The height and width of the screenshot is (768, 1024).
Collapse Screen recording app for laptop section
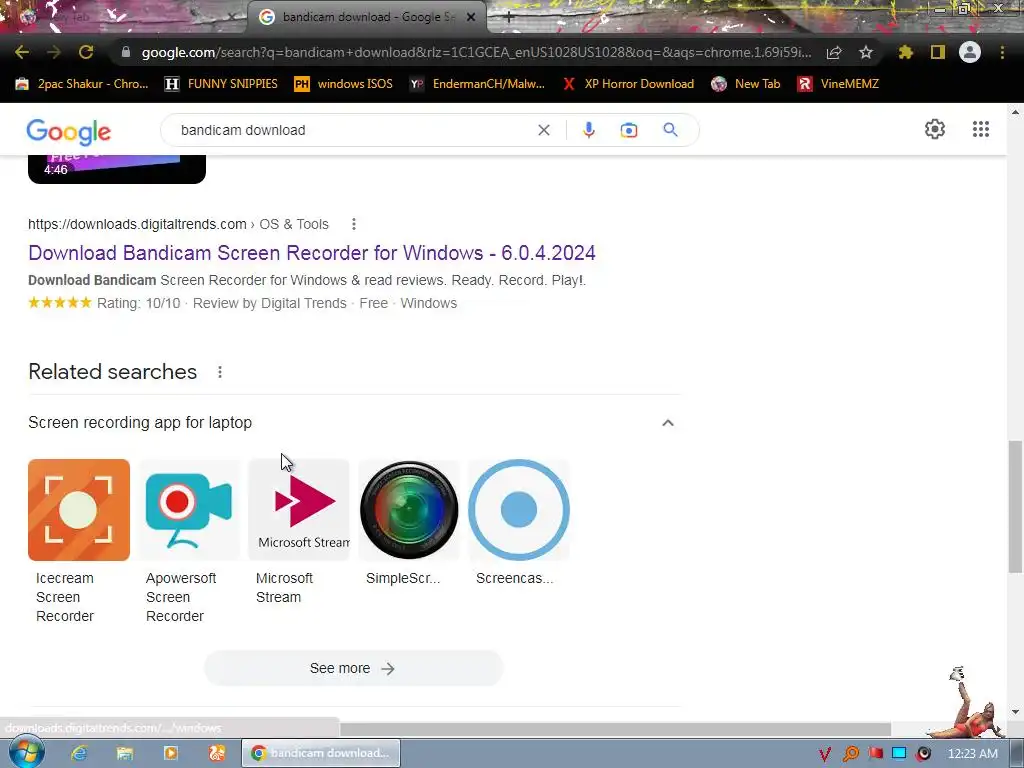click(667, 423)
